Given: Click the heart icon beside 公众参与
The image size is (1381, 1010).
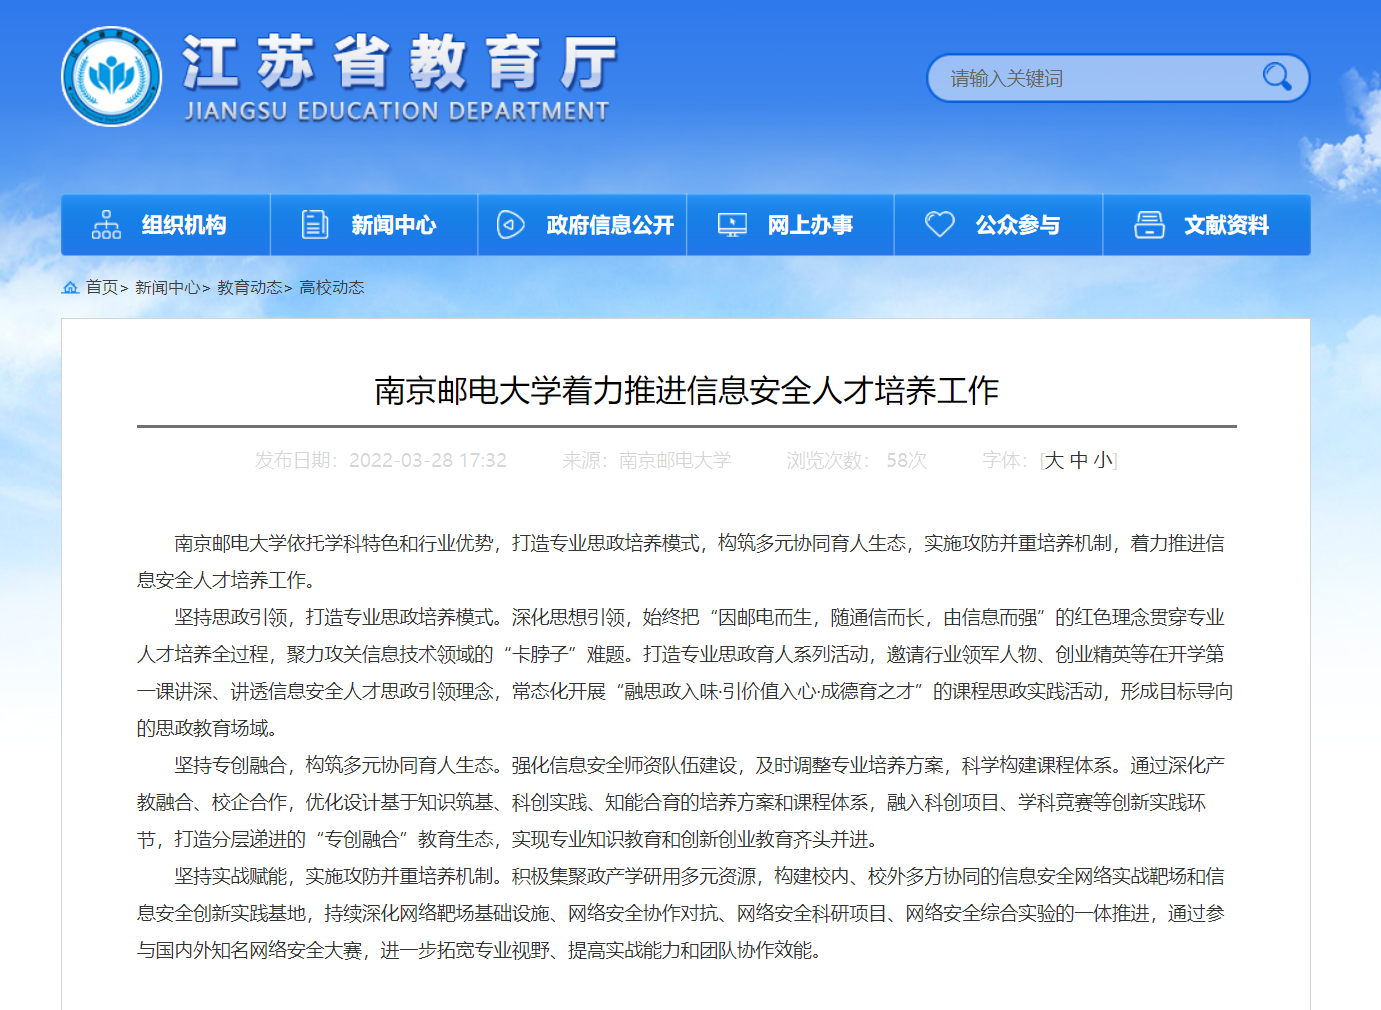Looking at the screenshot, I should click(x=939, y=225).
